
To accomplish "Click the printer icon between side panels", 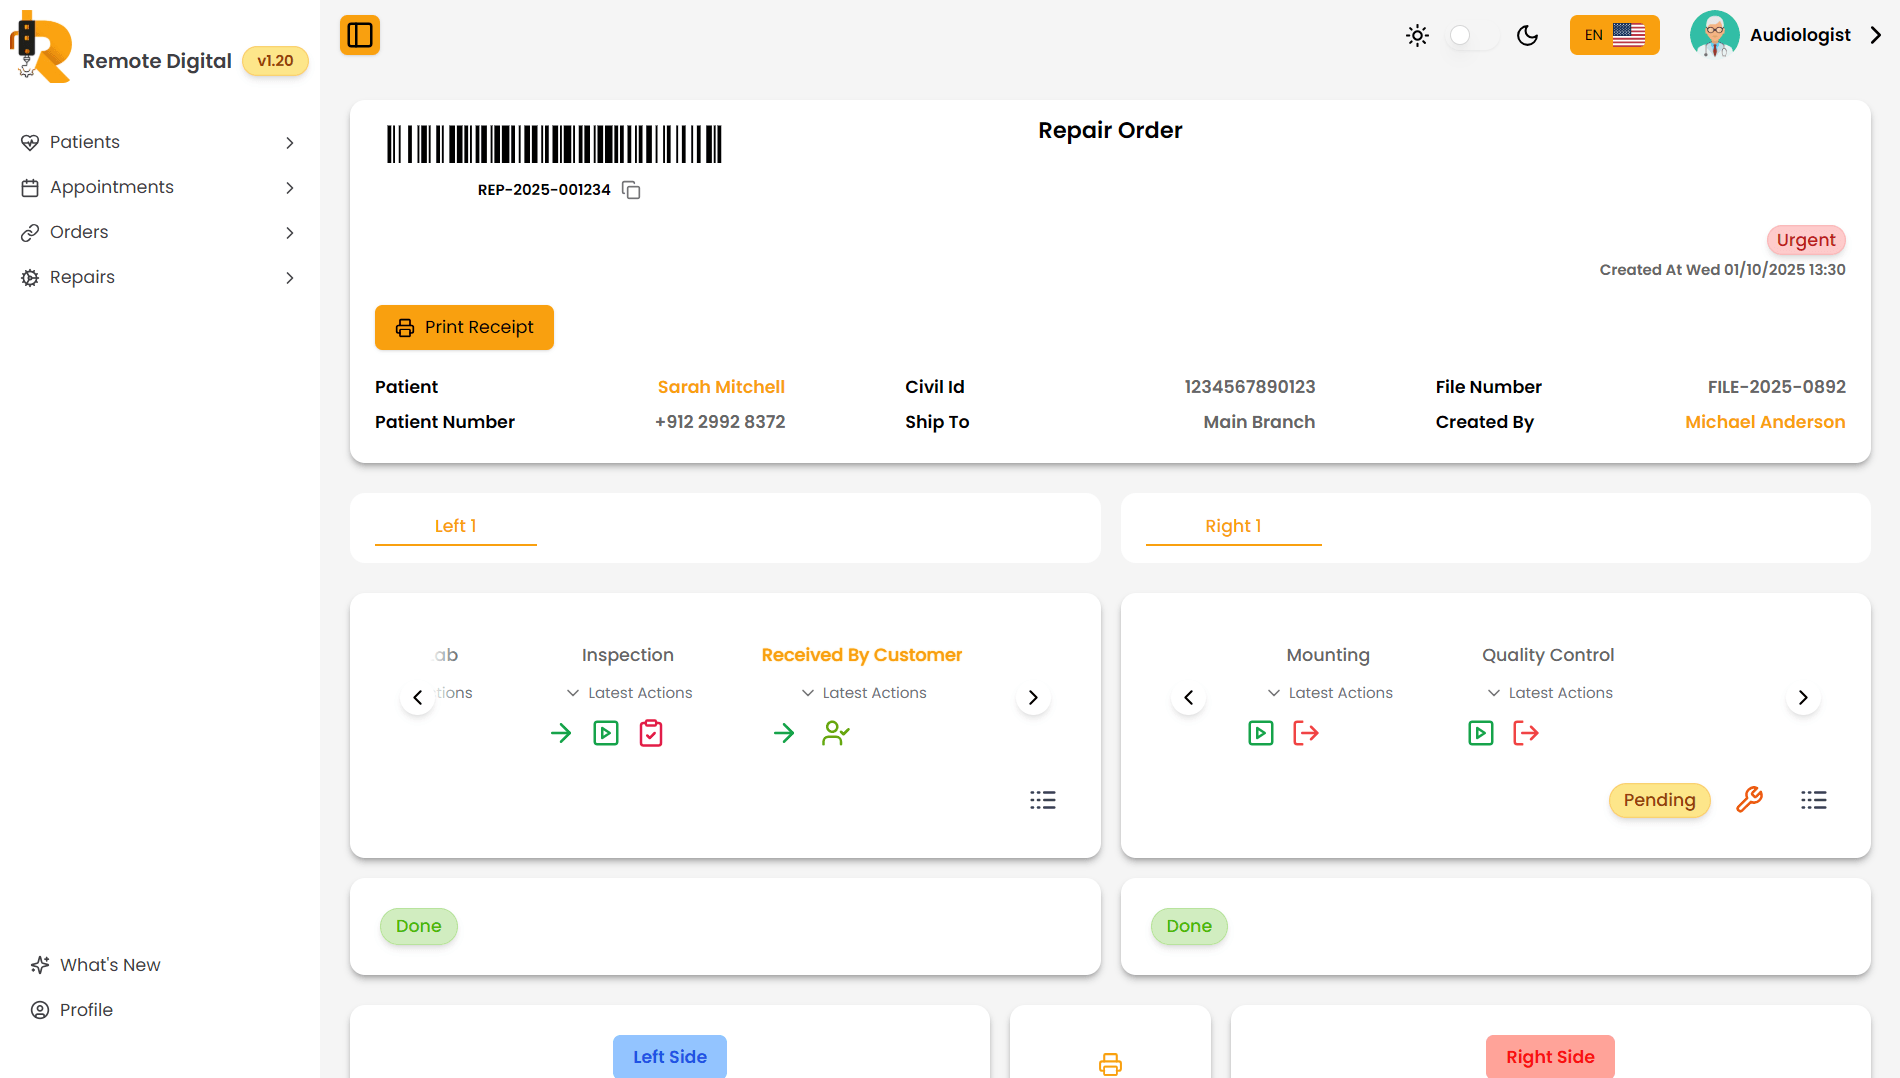I will point(1110,1064).
